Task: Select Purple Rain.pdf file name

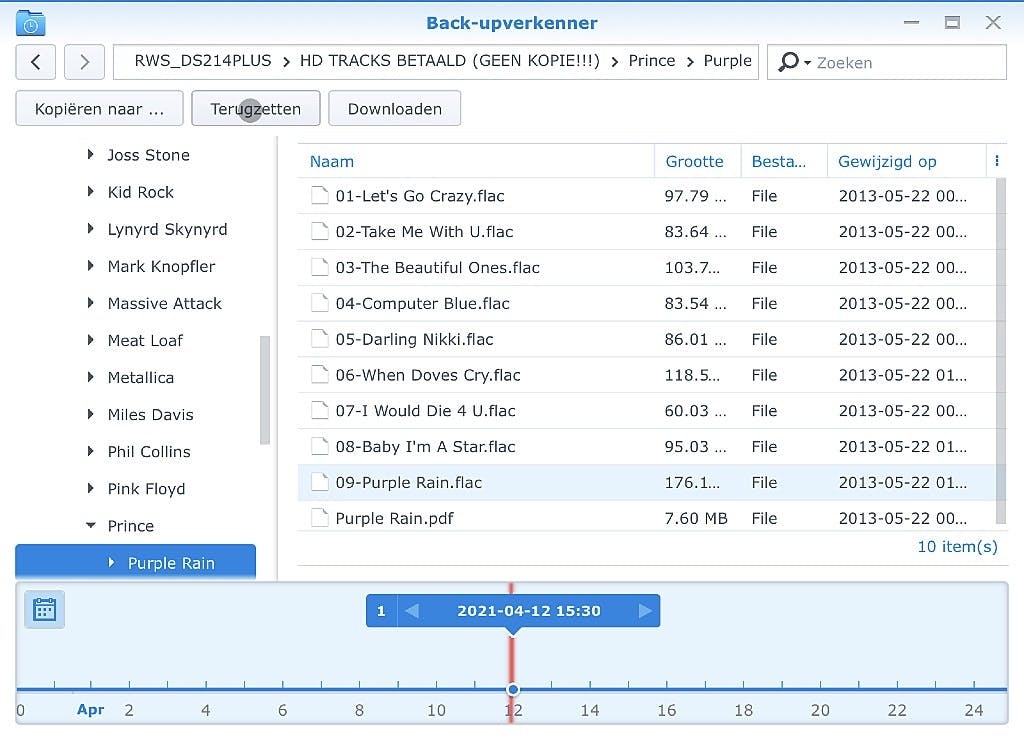Action: (x=394, y=519)
